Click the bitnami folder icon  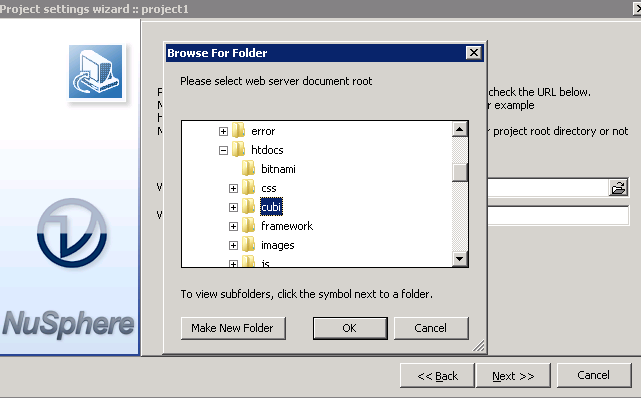(249, 168)
